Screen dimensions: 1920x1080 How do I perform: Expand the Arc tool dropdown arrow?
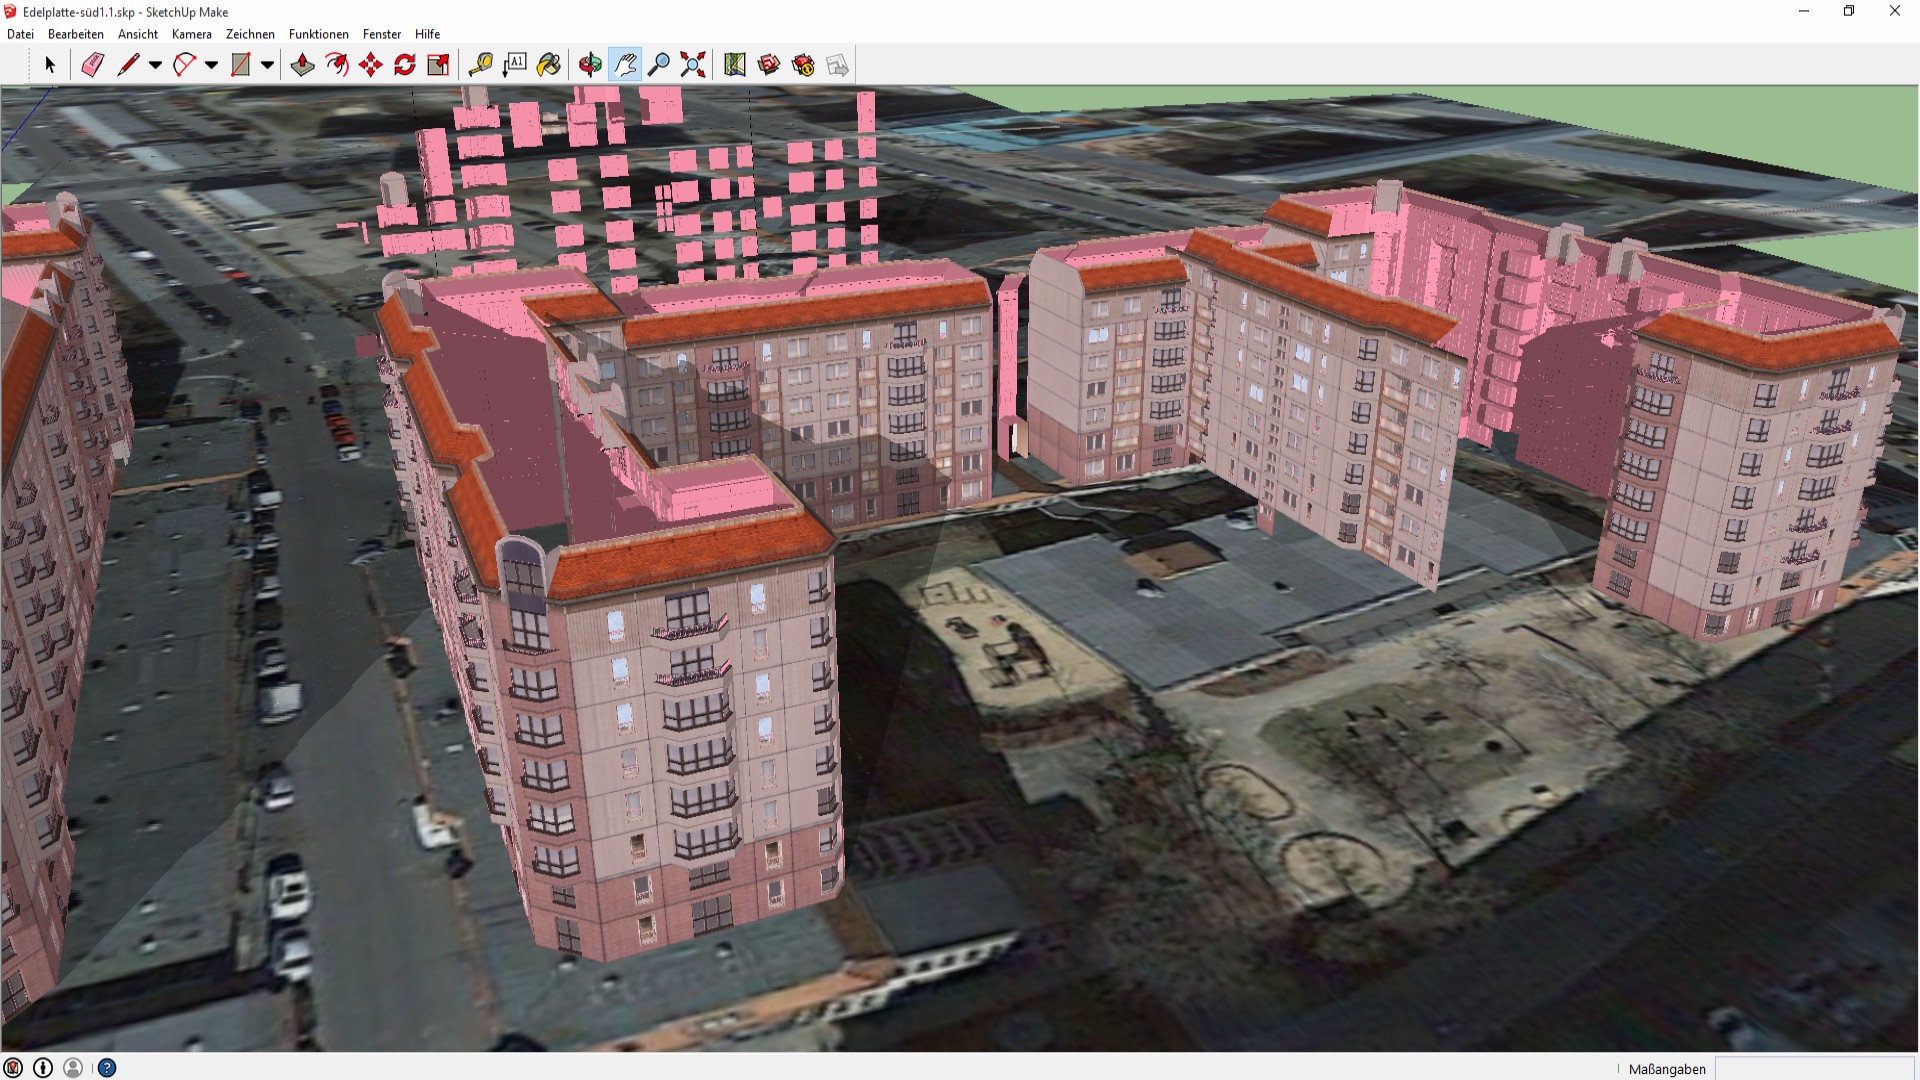click(x=211, y=65)
